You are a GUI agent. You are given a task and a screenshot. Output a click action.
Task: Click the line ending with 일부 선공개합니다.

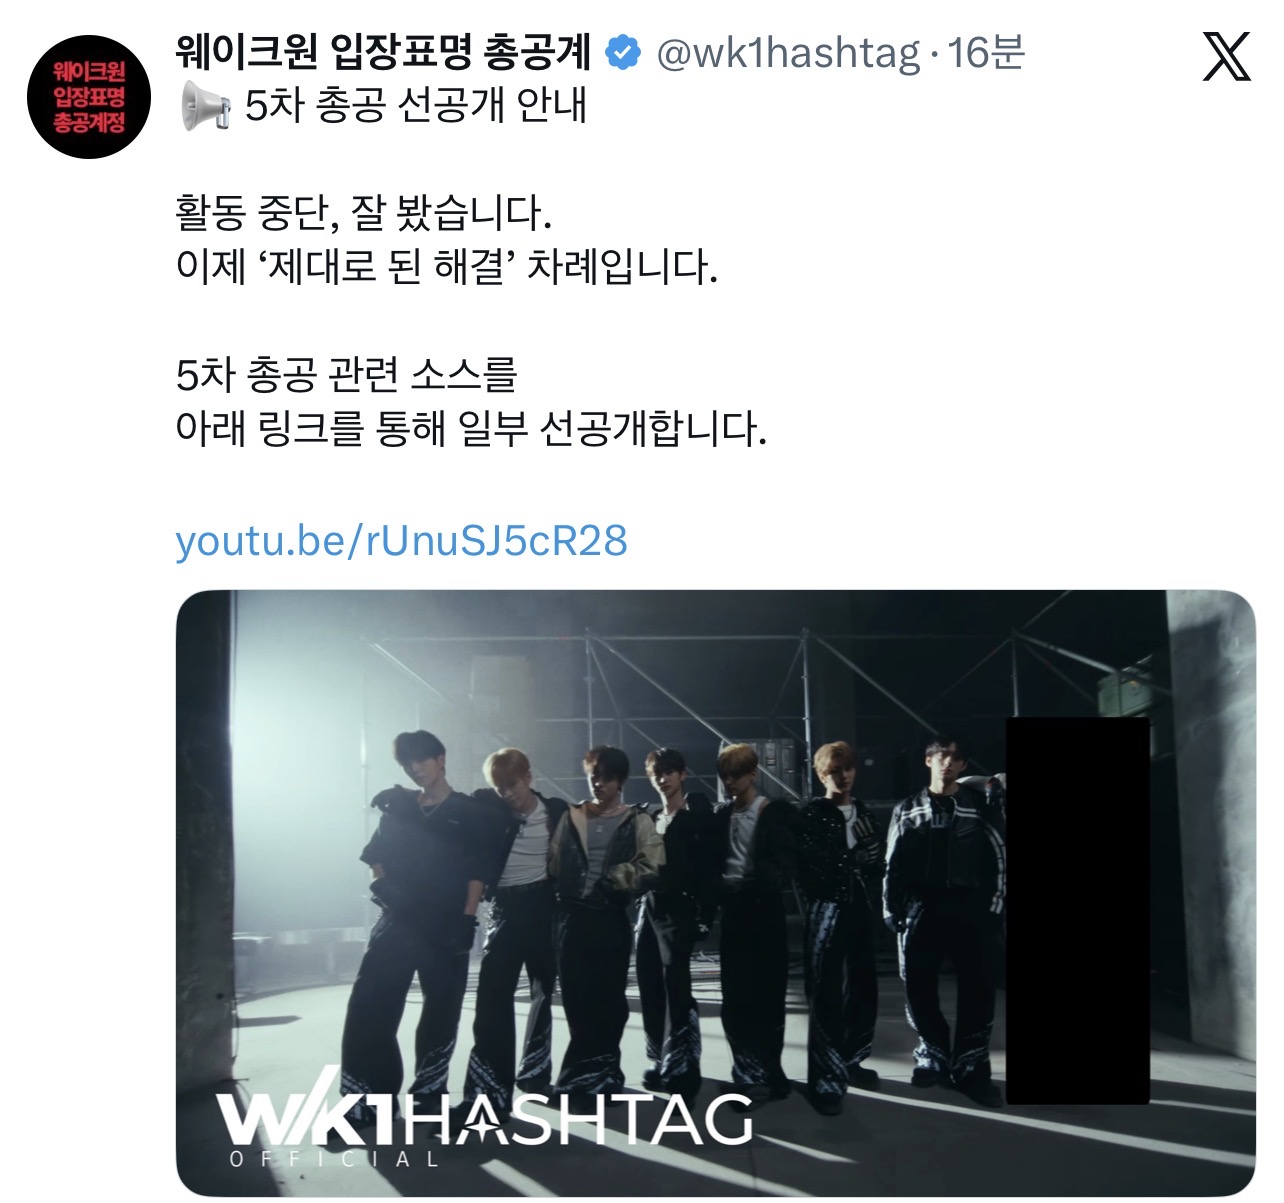[x=470, y=429]
